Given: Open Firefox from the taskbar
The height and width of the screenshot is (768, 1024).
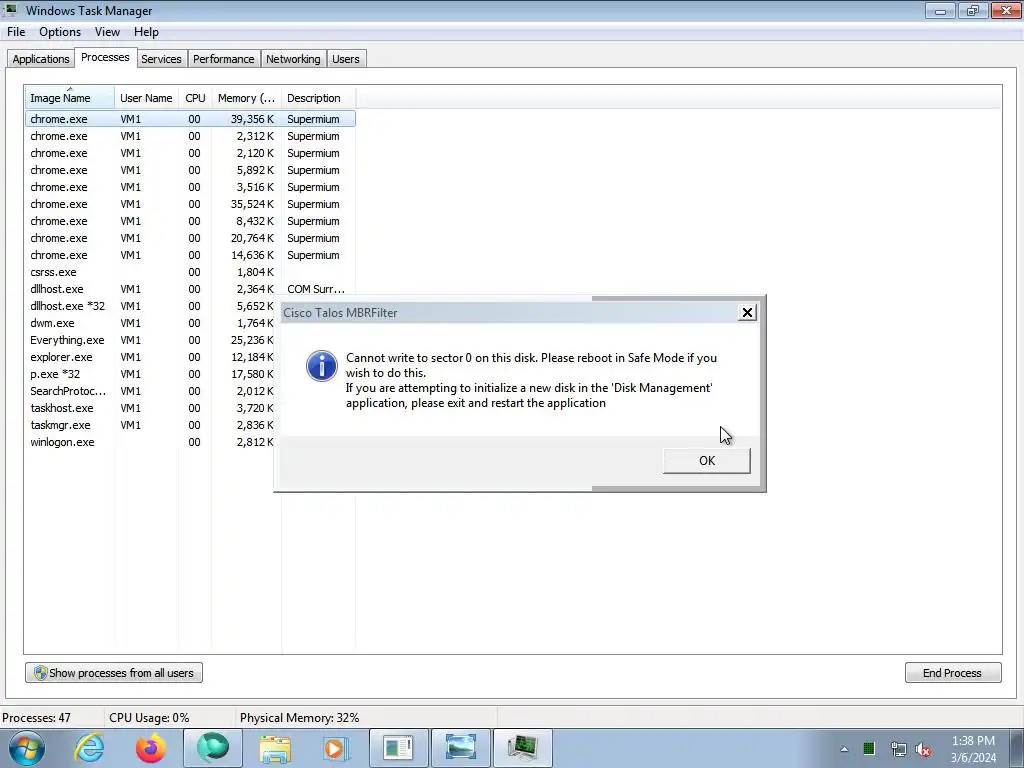Looking at the screenshot, I should point(150,748).
